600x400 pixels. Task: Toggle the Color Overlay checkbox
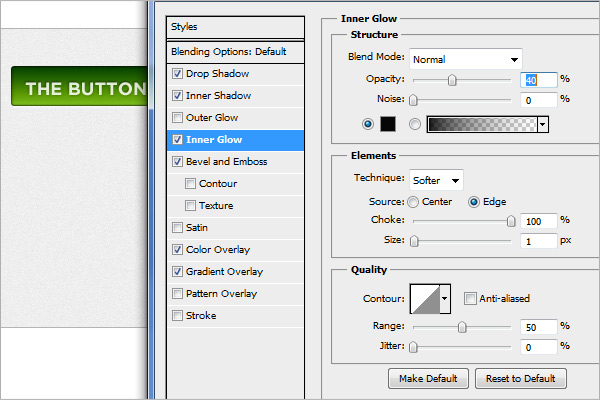coord(177,250)
